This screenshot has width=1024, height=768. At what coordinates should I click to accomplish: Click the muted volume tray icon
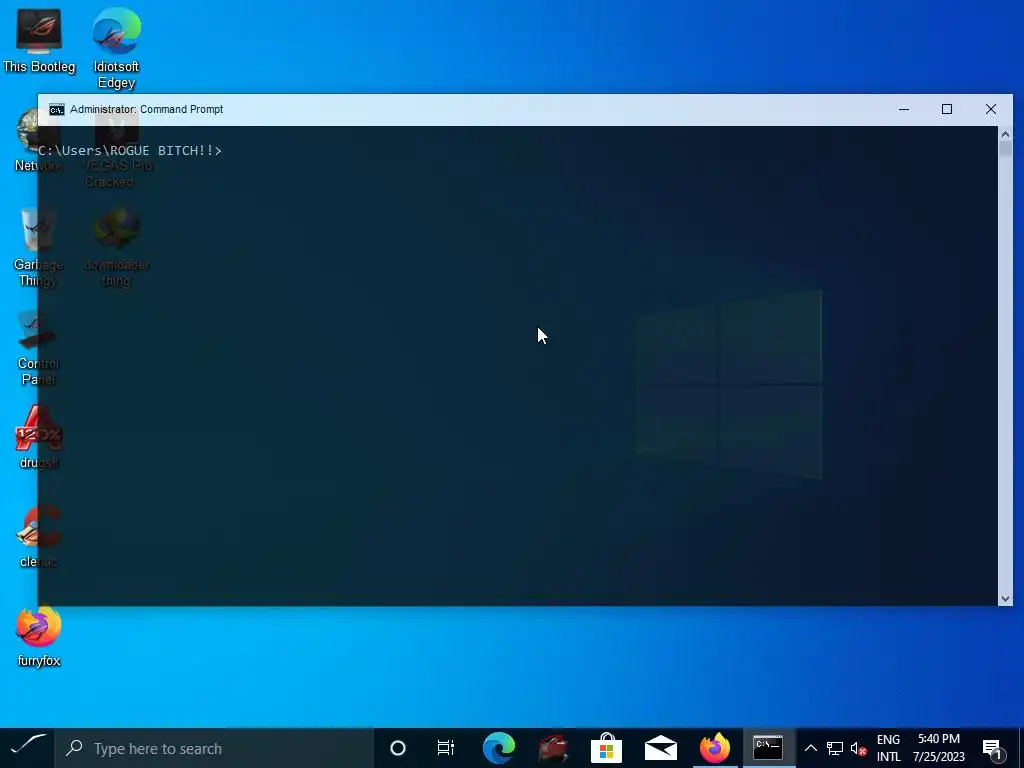[x=859, y=748]
